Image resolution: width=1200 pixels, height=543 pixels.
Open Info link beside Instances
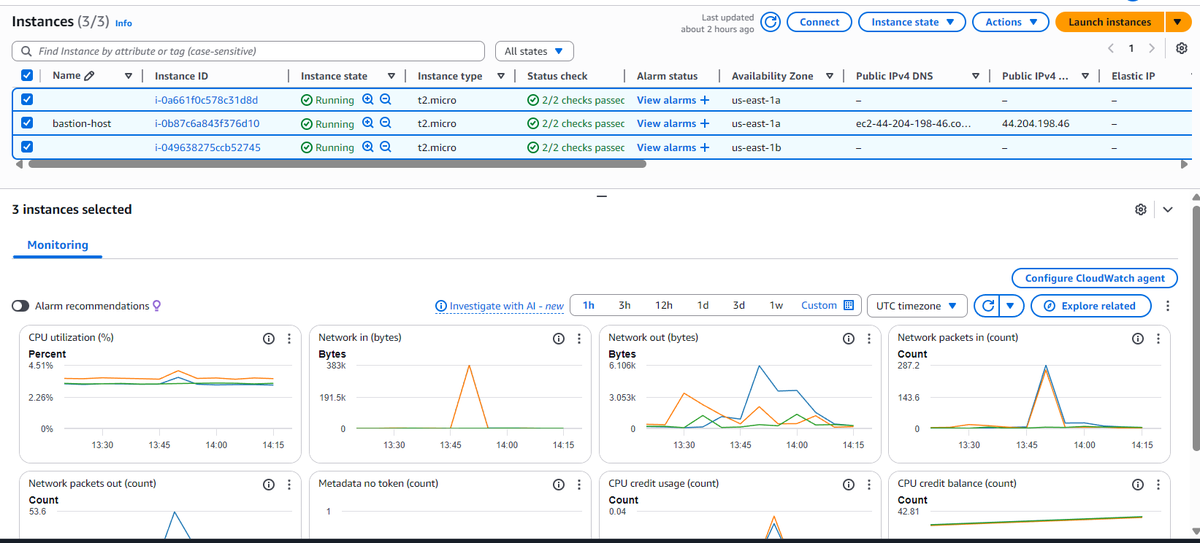coord(123,23)
